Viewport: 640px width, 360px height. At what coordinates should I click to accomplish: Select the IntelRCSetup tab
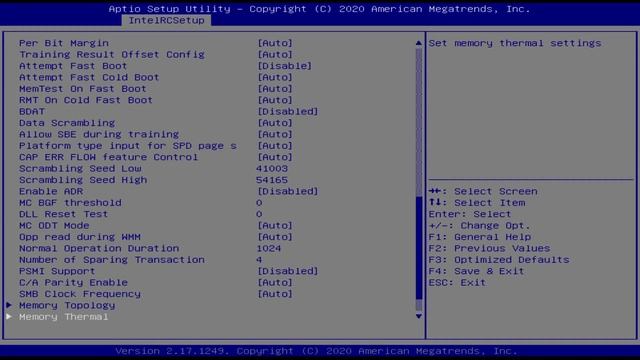166,20
